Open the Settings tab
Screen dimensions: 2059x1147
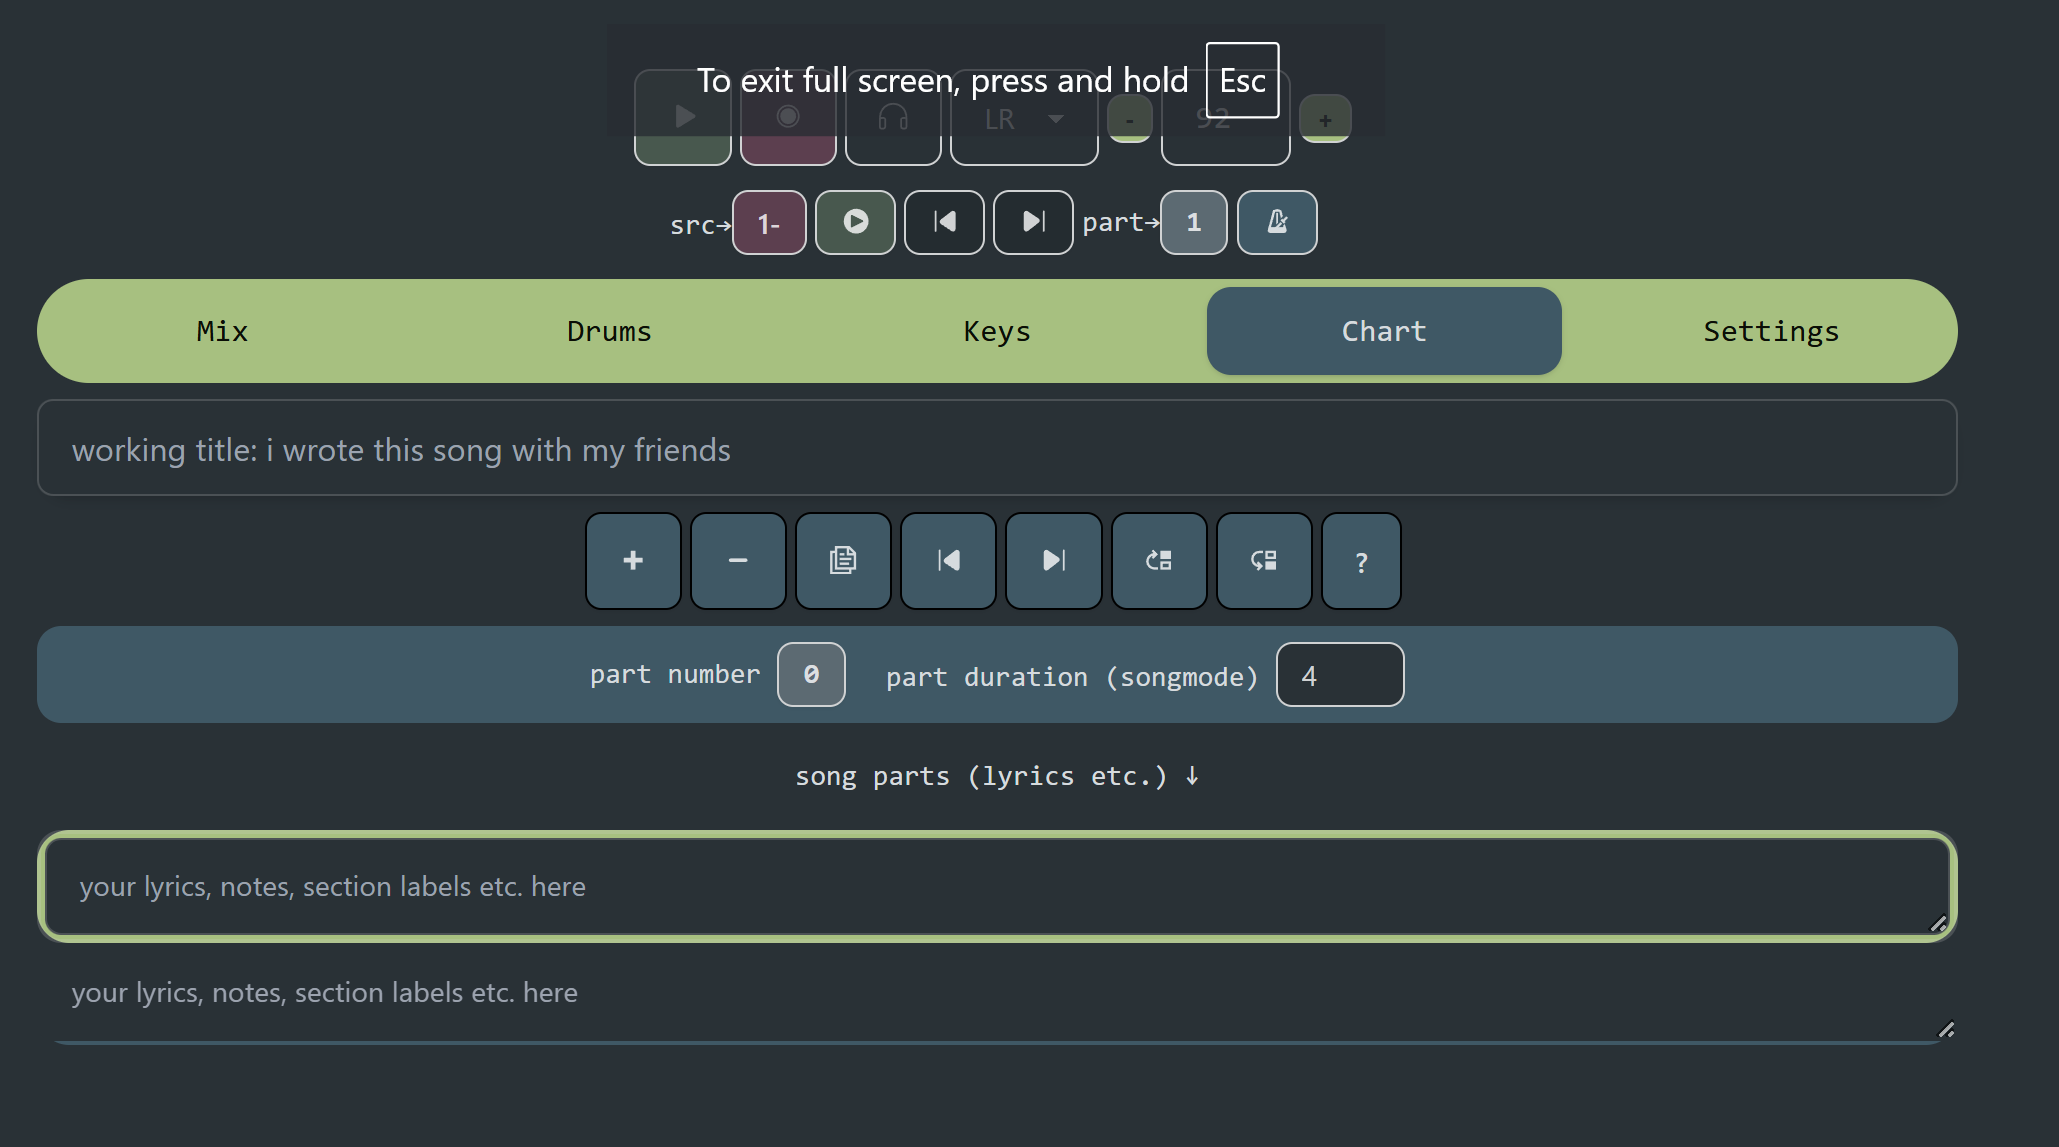pos(1771,331)
